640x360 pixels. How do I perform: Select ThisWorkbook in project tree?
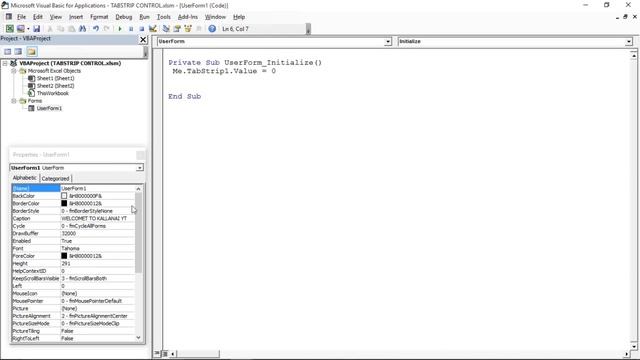(53, 93)
